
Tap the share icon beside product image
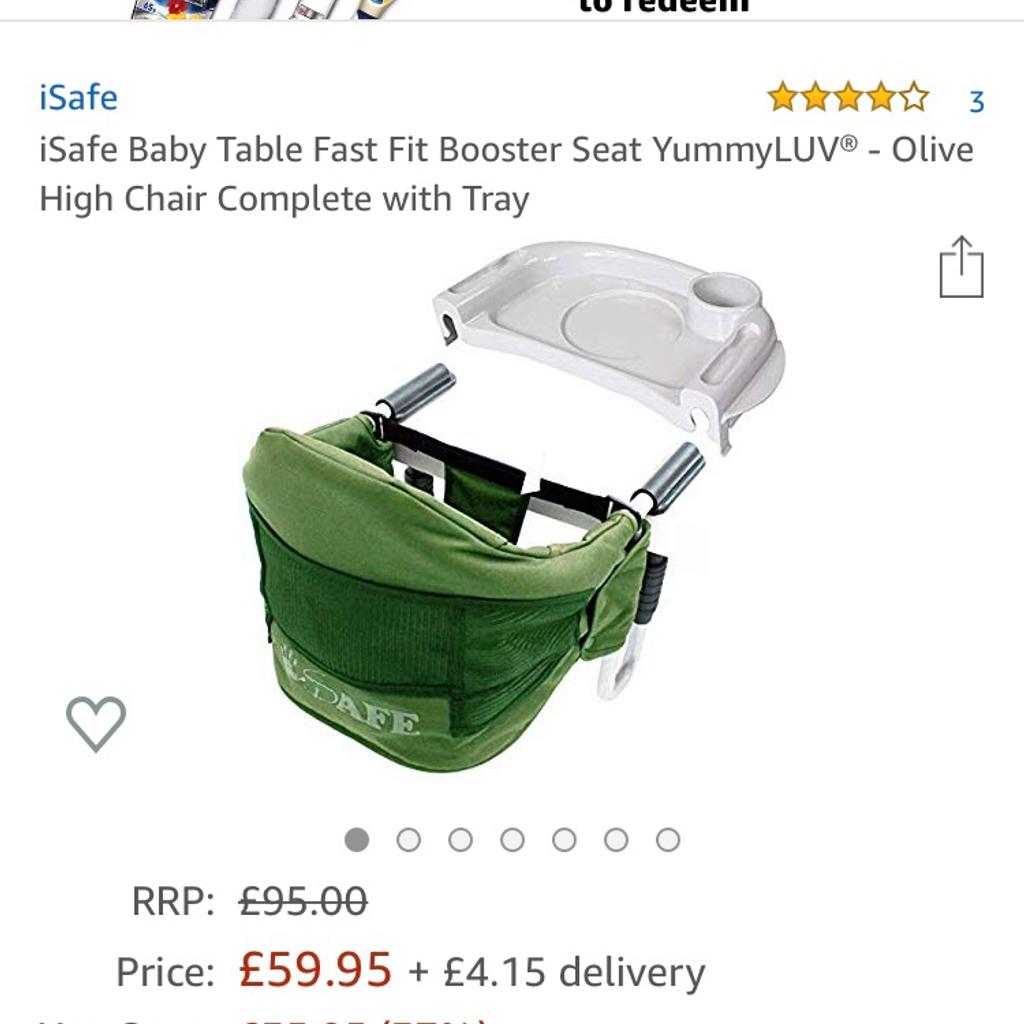coord(961,266)
